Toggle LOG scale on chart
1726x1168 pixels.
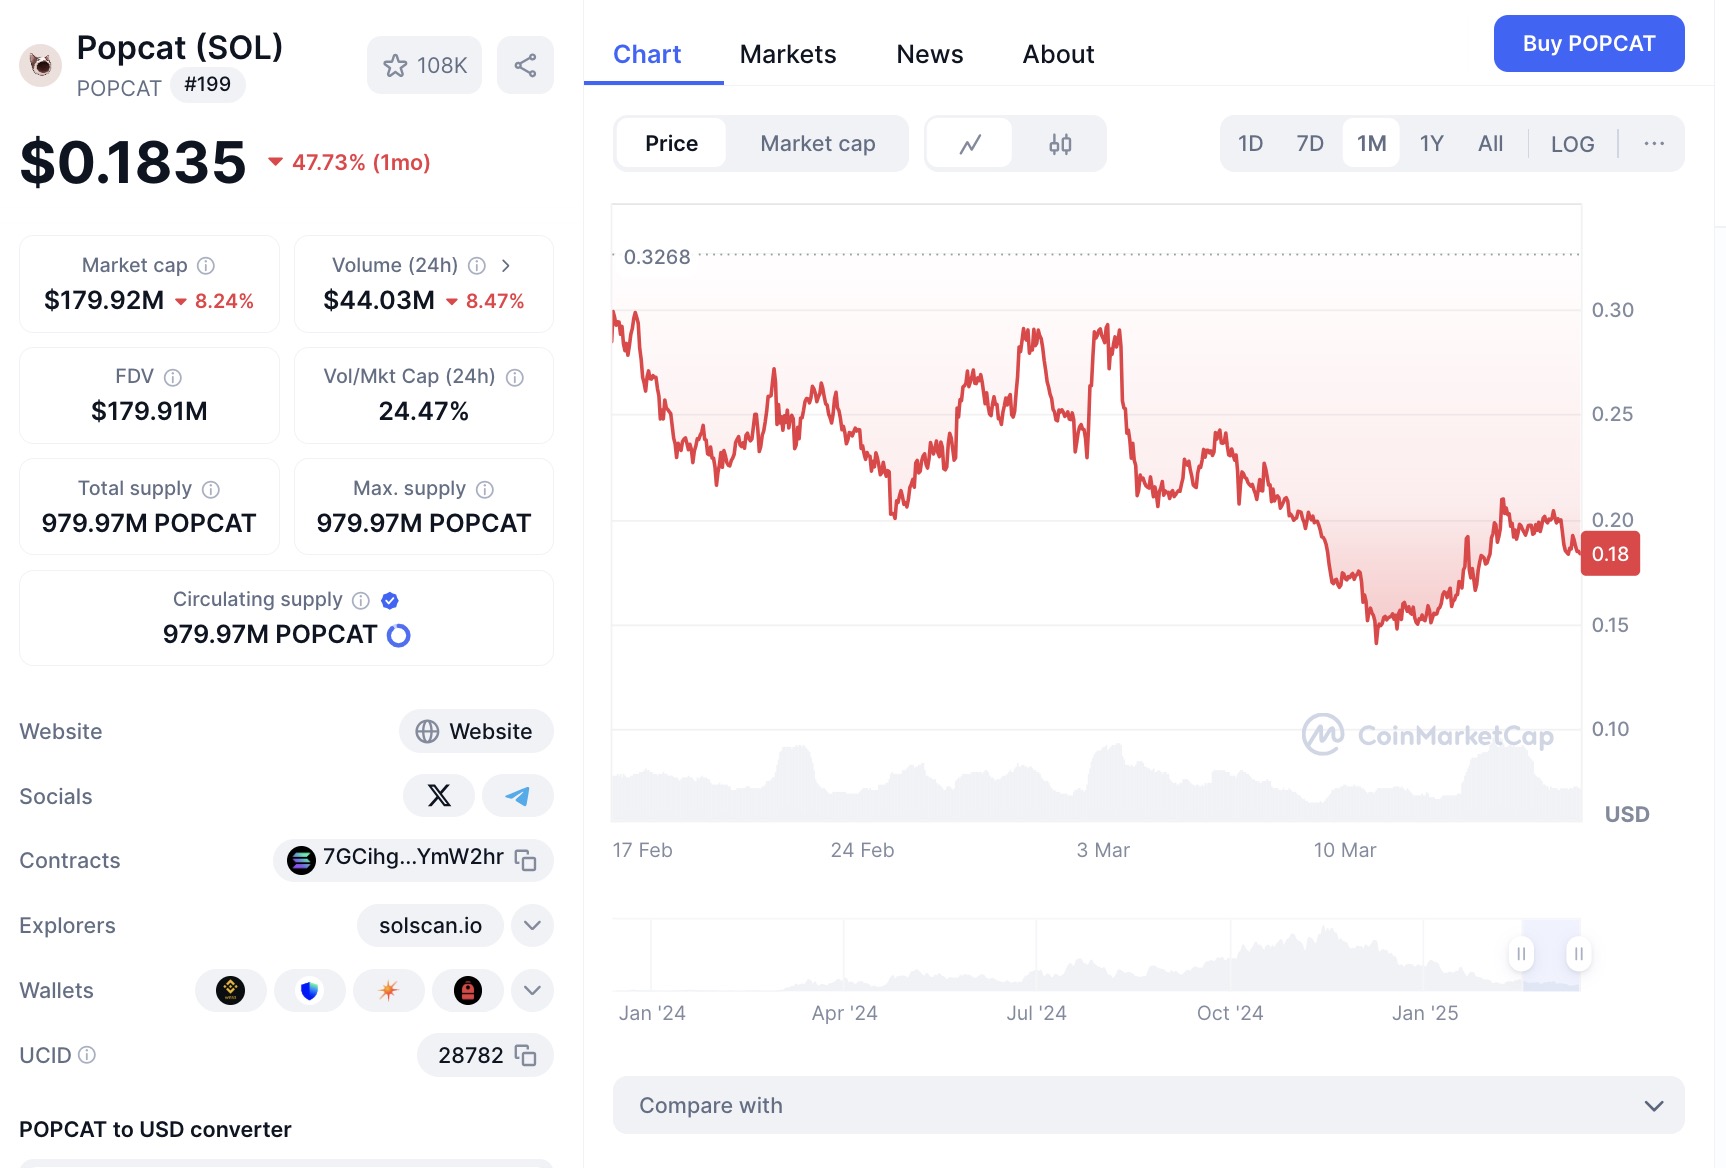pos(1572,144)
